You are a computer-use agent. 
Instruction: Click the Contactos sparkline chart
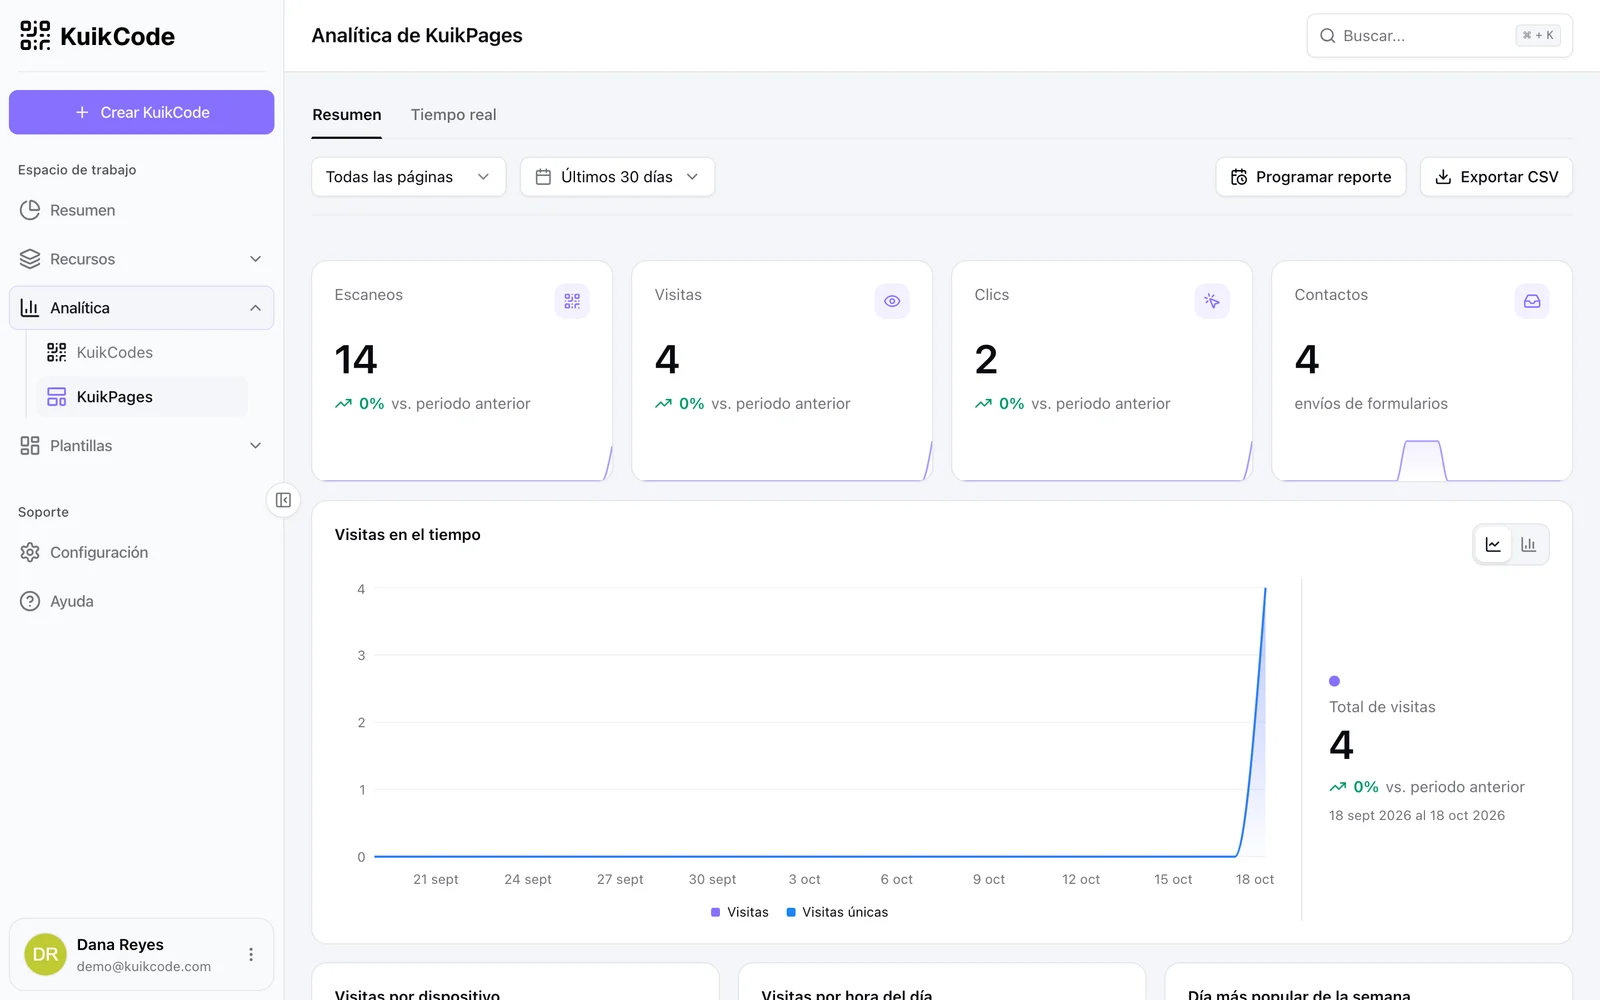(1421, 460)
